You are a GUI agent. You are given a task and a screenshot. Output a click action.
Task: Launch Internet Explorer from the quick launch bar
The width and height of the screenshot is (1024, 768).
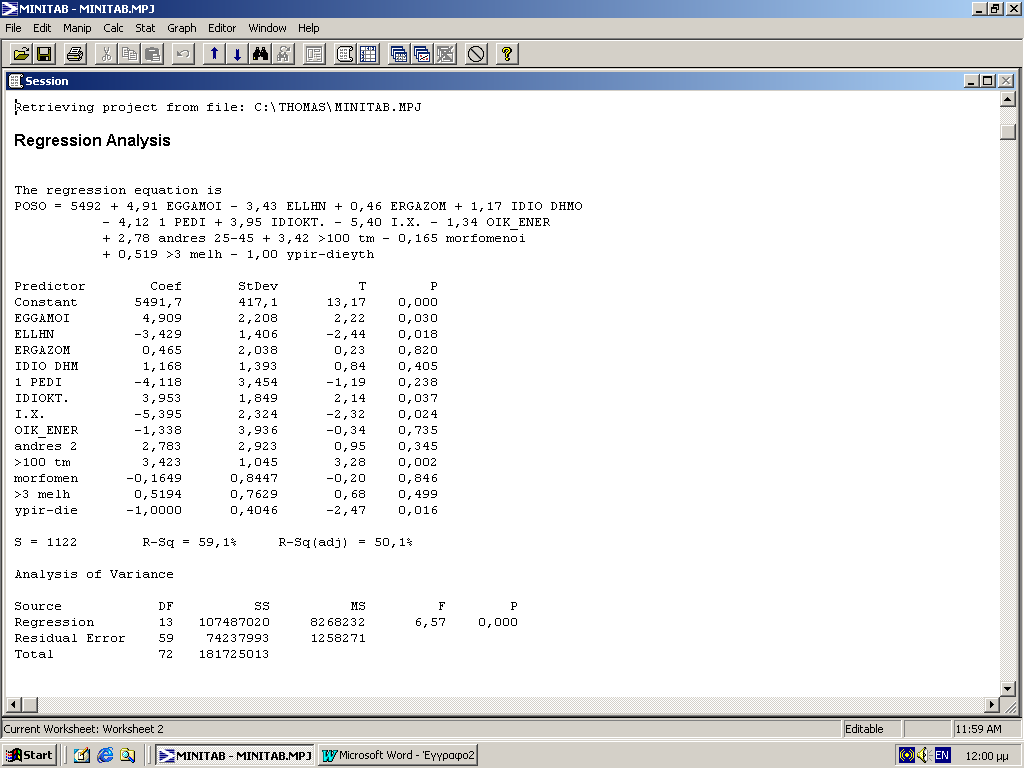click(105, 755)
